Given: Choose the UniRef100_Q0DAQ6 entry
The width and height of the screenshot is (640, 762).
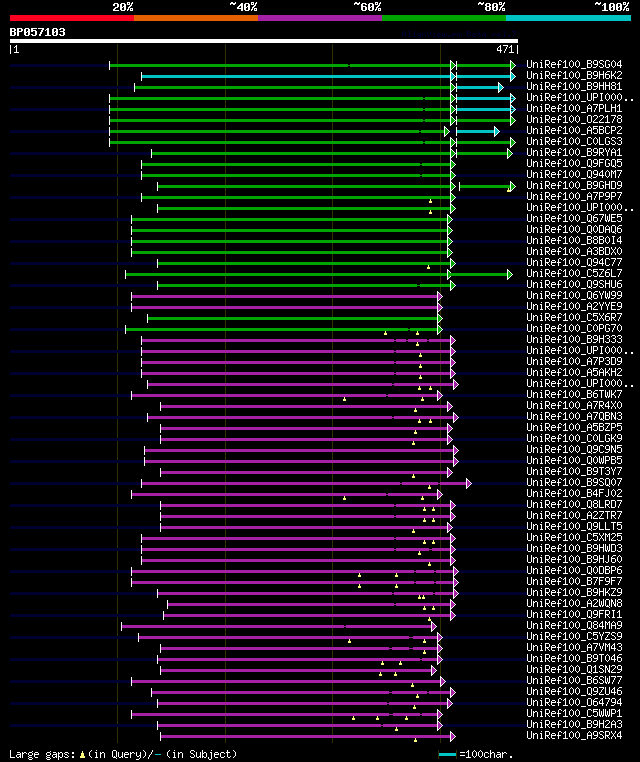Looking at the screenshot, I should click(x=574, y=229).
